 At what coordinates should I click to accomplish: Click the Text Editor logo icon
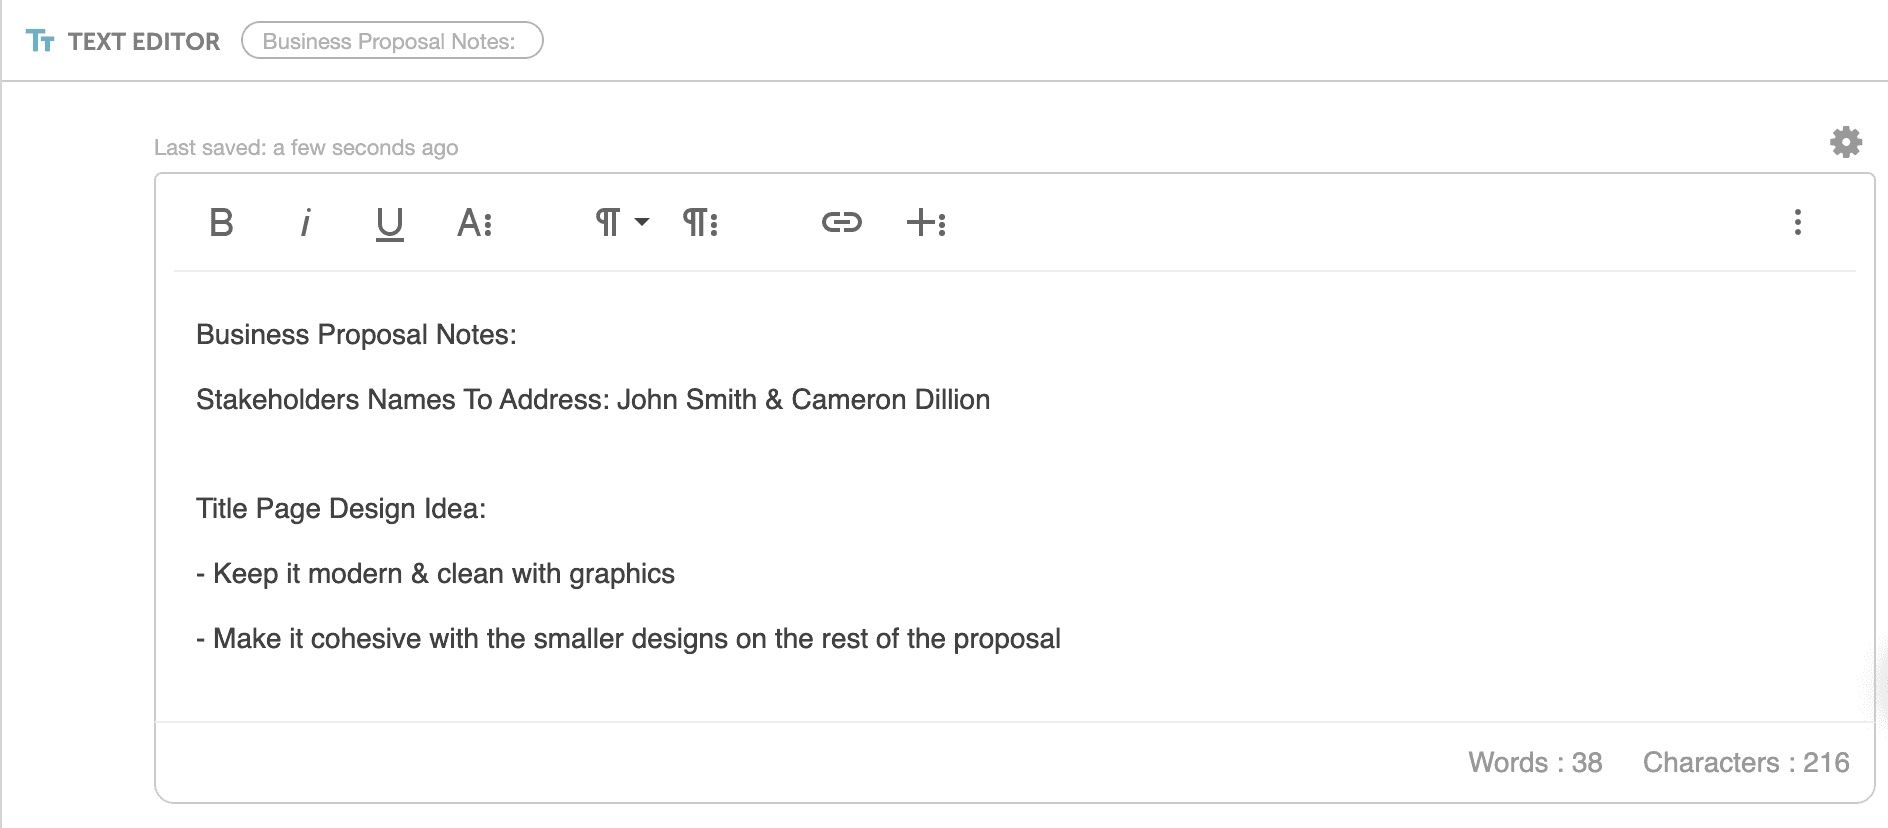[x=41, y=40]
